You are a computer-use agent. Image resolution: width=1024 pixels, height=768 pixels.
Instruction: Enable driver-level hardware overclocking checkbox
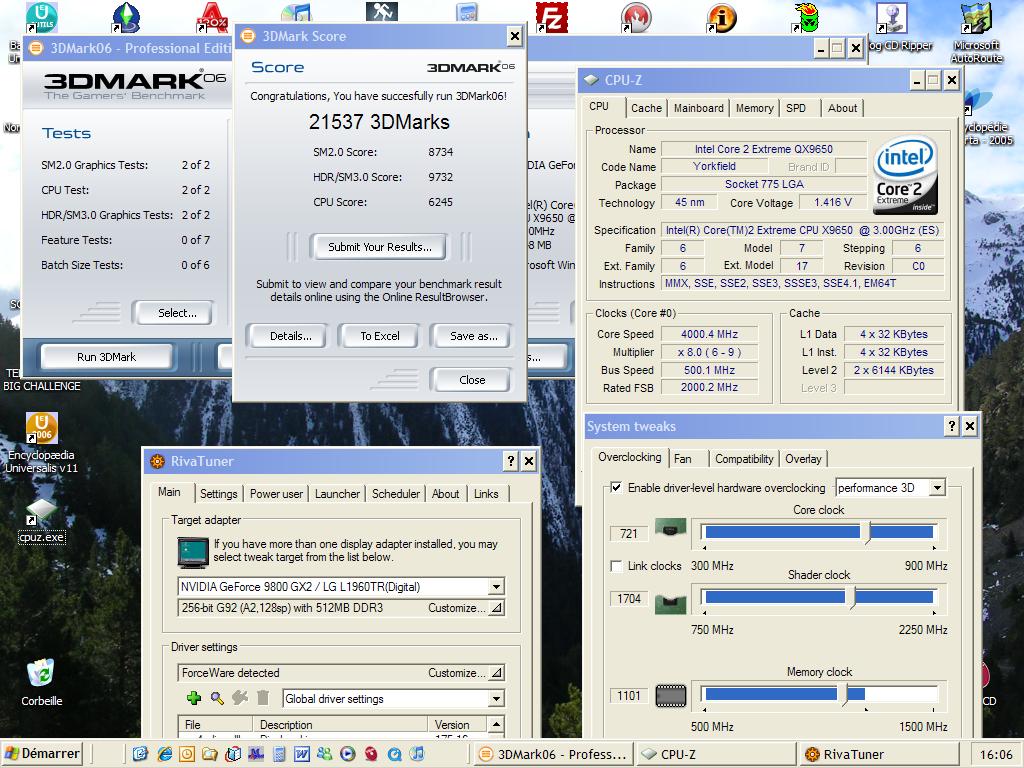pyautogui.click(x=615, y=487)
